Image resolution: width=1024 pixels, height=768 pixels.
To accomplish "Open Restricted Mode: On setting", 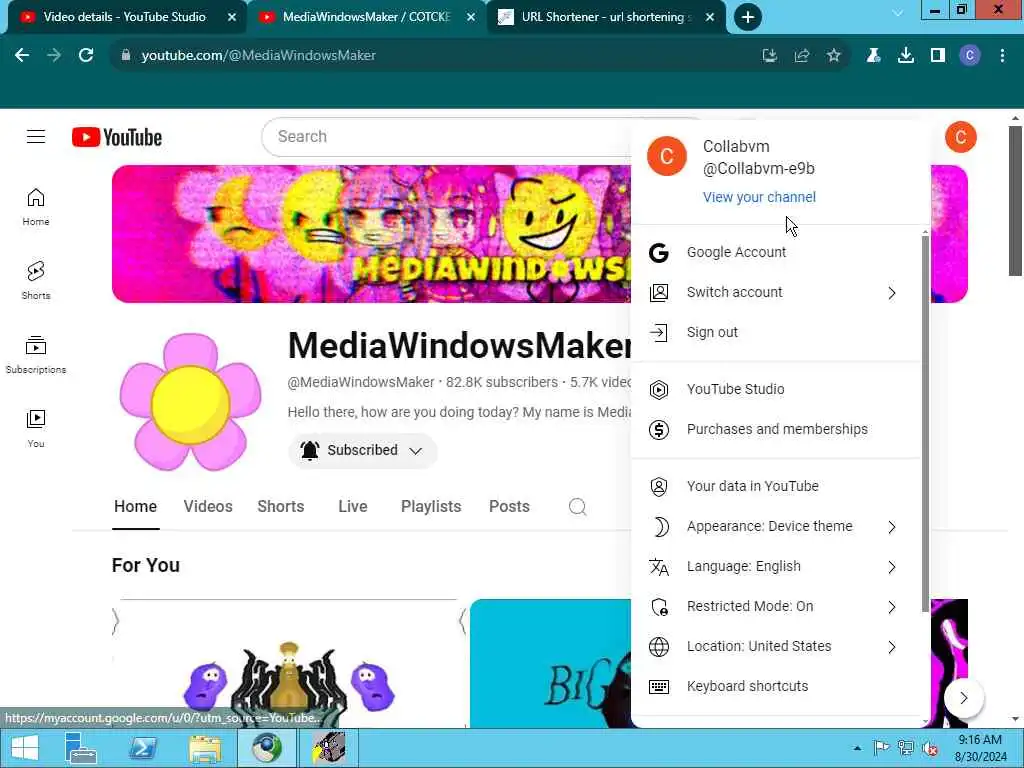I will pyautogui.click(x=776, y=607).
